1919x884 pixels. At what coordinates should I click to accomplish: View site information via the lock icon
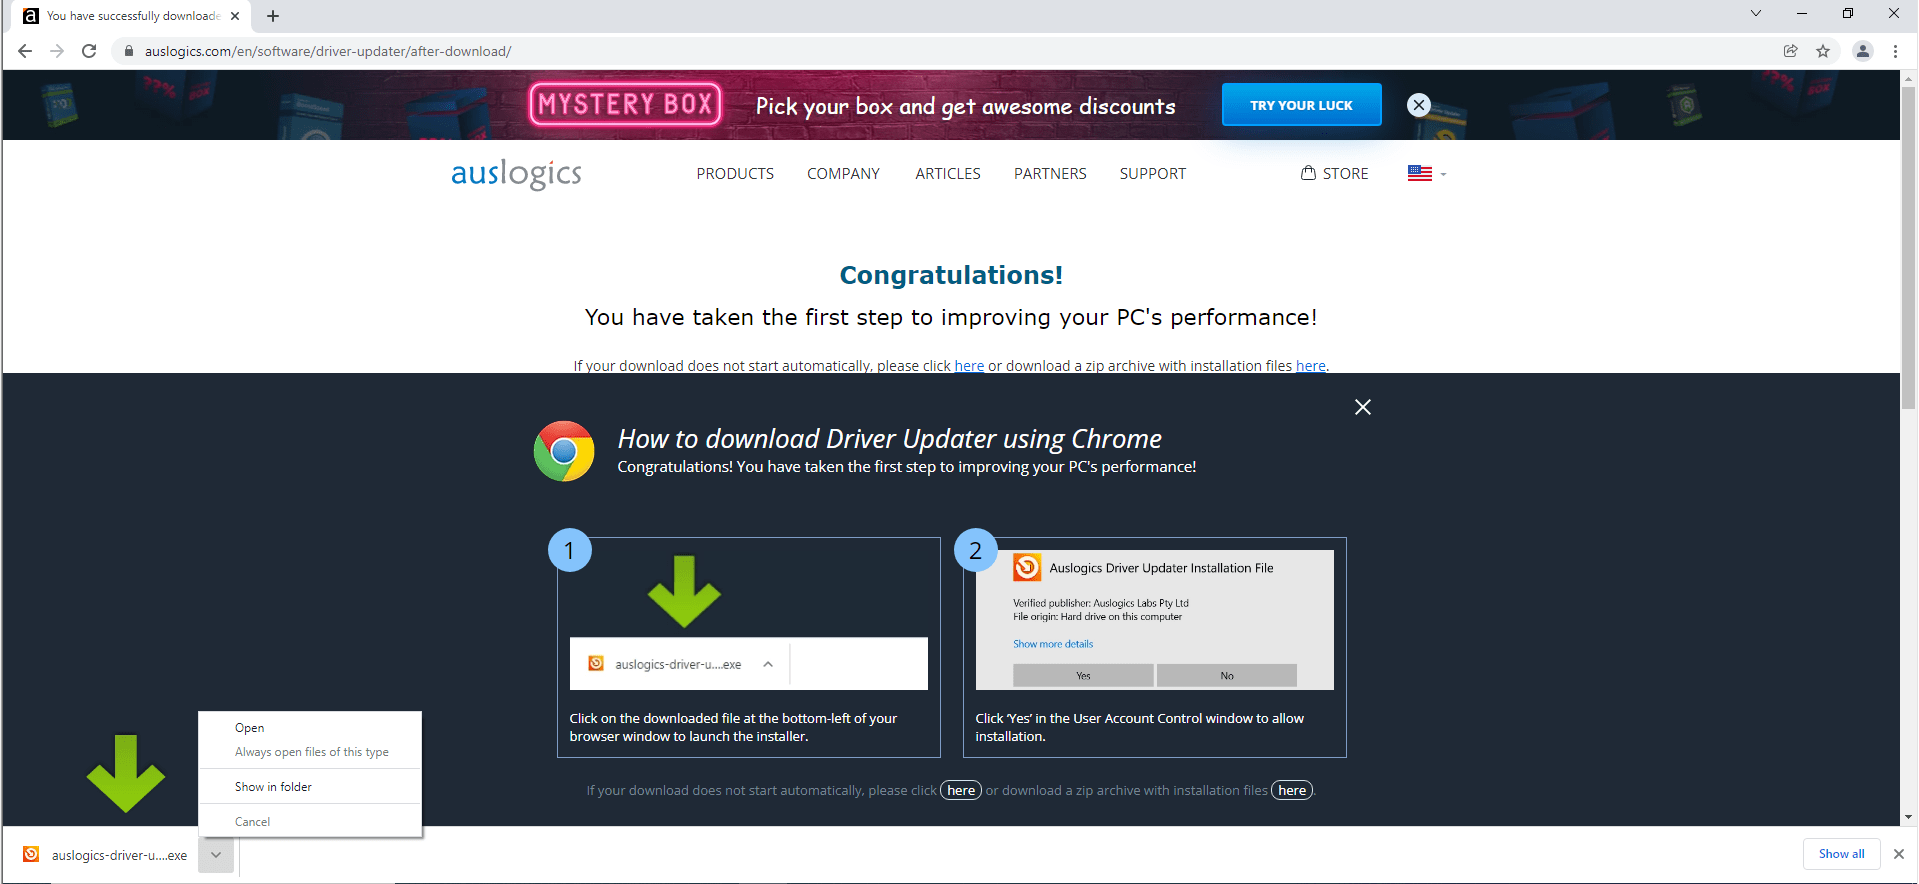click(129, 51)
